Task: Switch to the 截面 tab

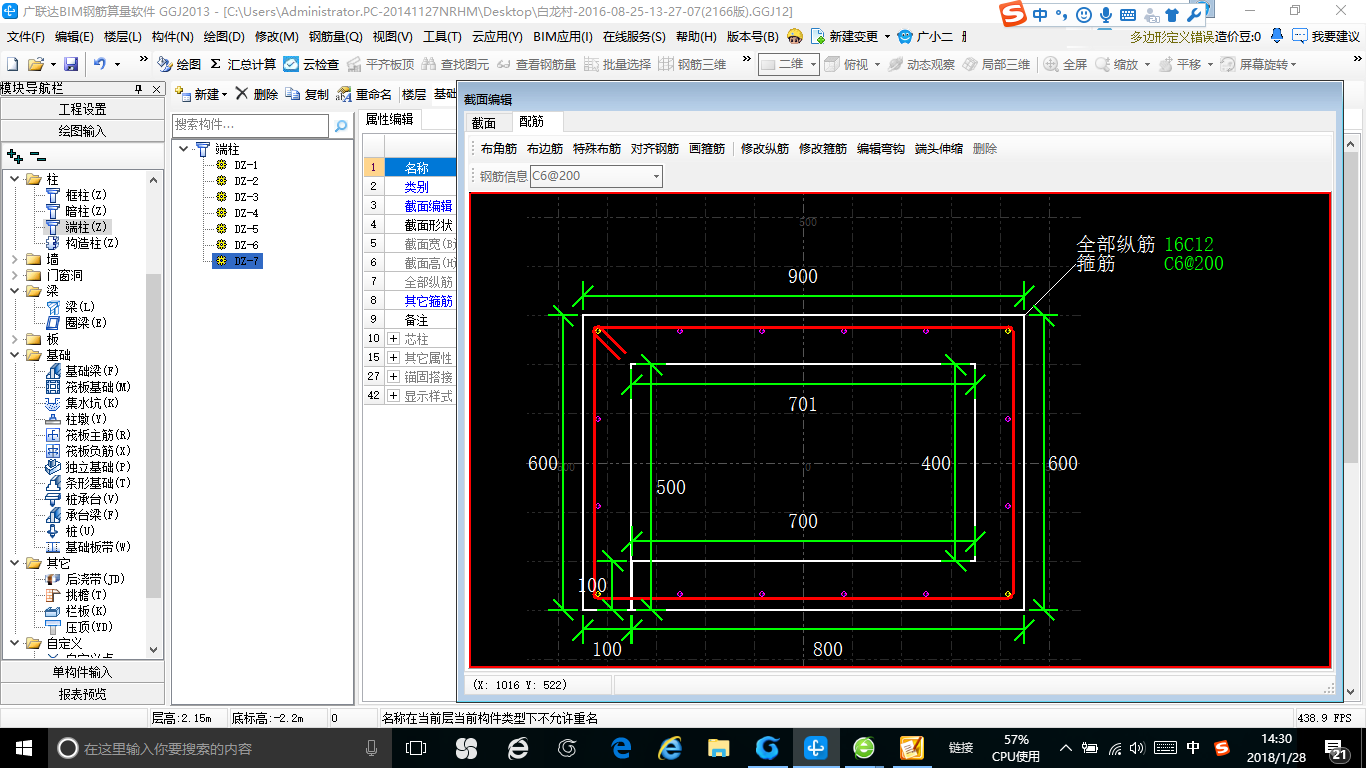Action: pos(483,122)
